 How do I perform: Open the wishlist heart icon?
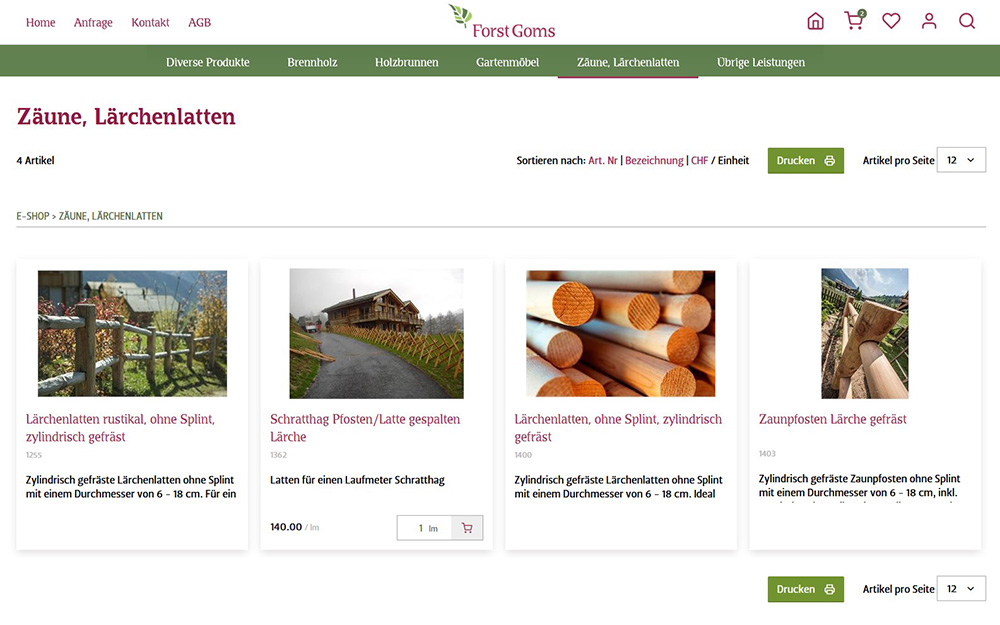(891, 21)
